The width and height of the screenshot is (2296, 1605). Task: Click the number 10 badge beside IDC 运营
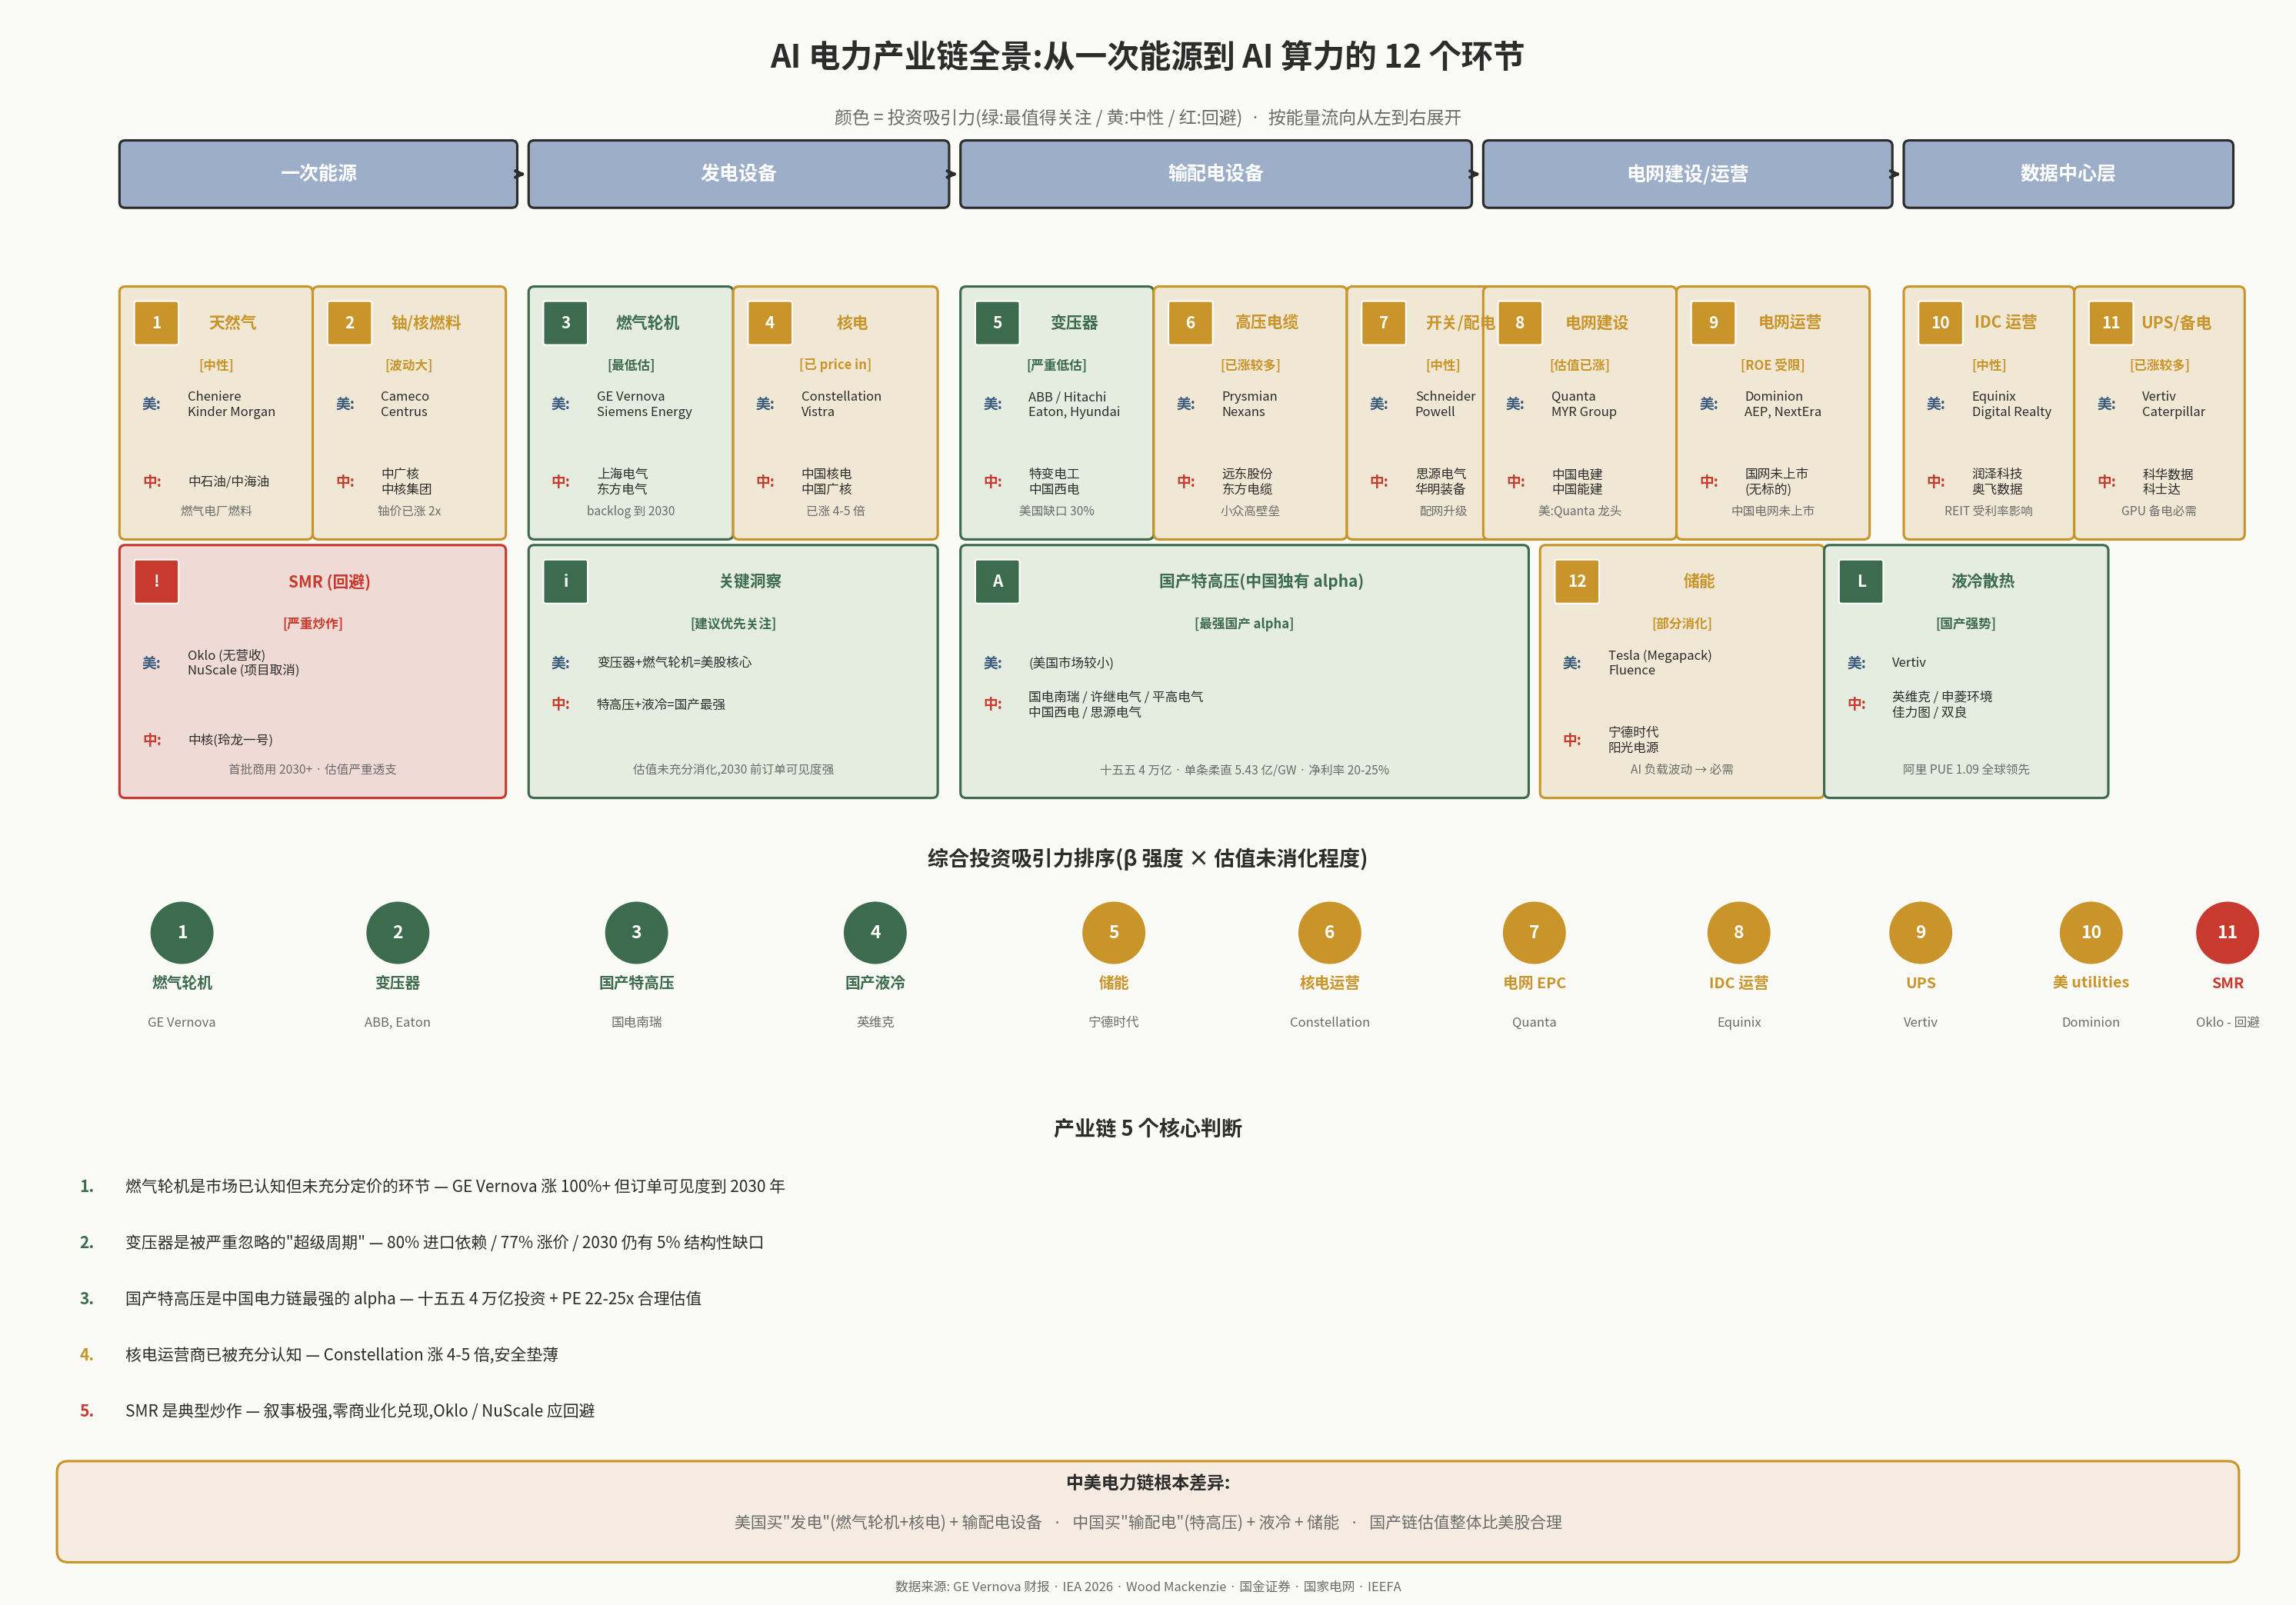[1940, 322]
